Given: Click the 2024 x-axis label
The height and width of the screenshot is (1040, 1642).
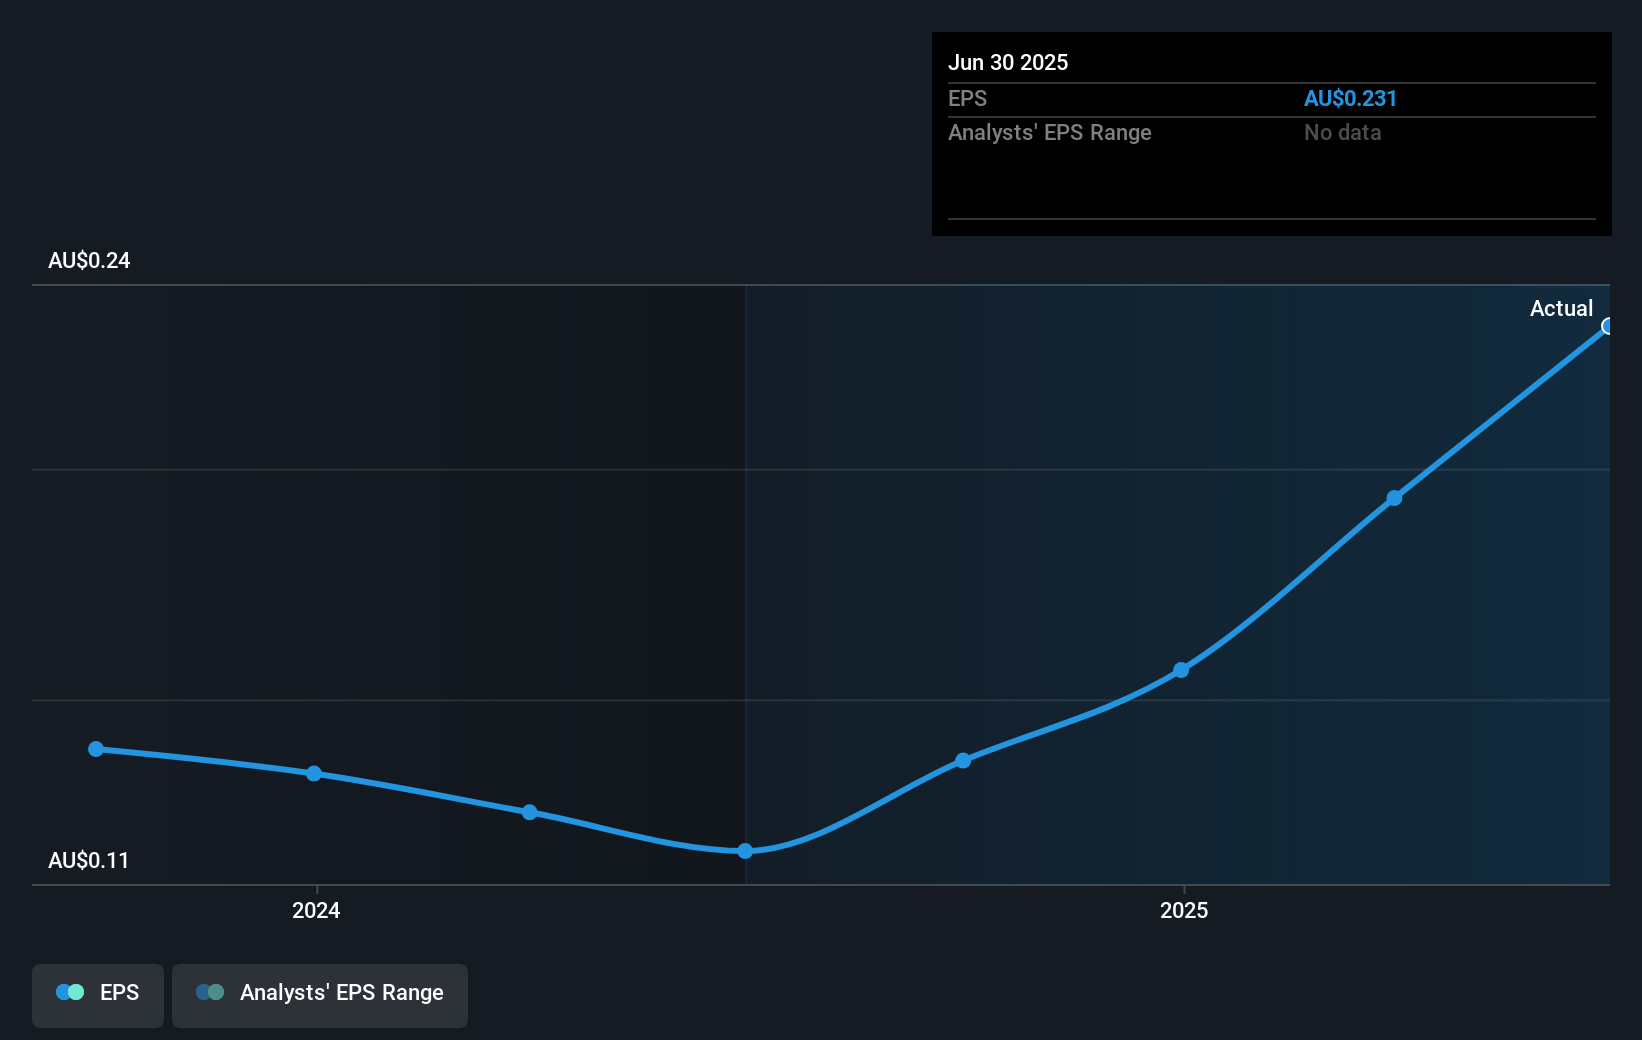Looking at the screenshot, I should click(x=316, y=910).
